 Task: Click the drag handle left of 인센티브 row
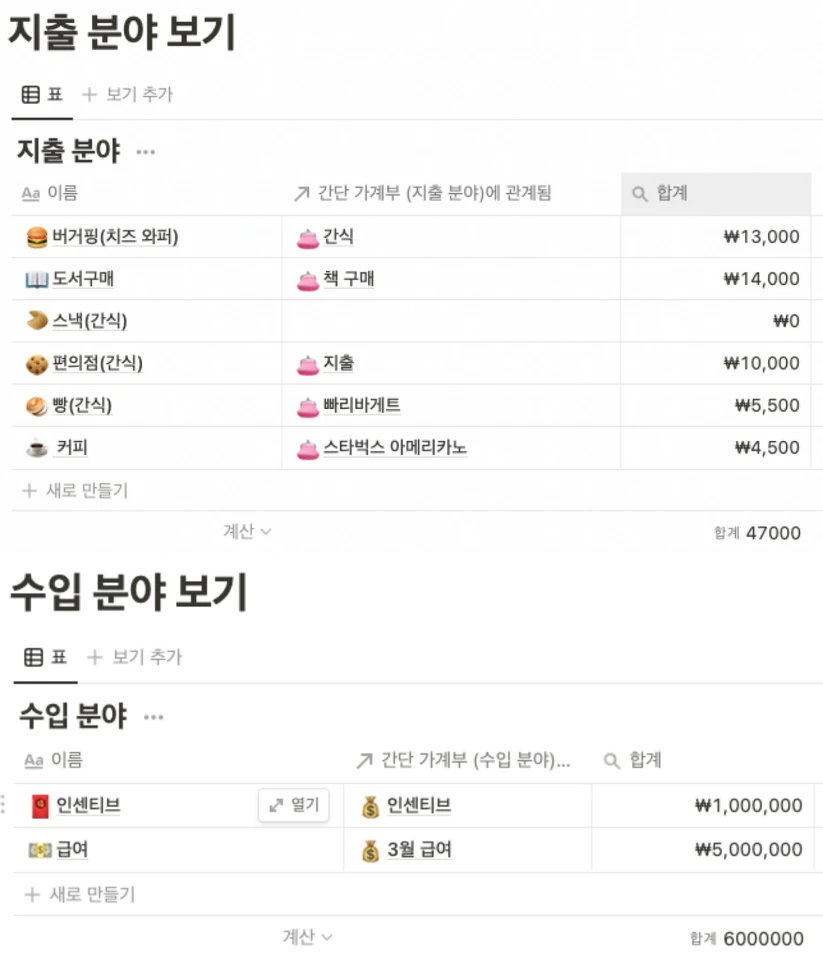pyautogui.click(x=4, y=804)
